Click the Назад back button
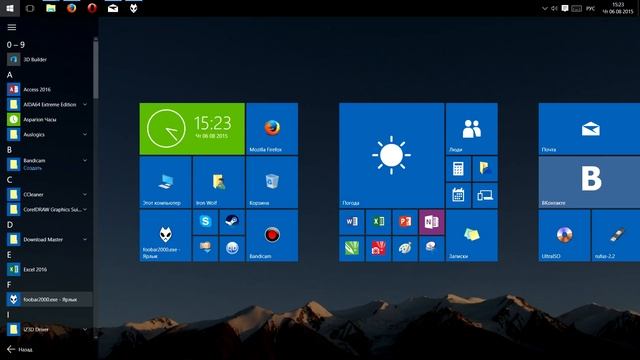This screenshot has width=640, height=360. tap(20, 349)
